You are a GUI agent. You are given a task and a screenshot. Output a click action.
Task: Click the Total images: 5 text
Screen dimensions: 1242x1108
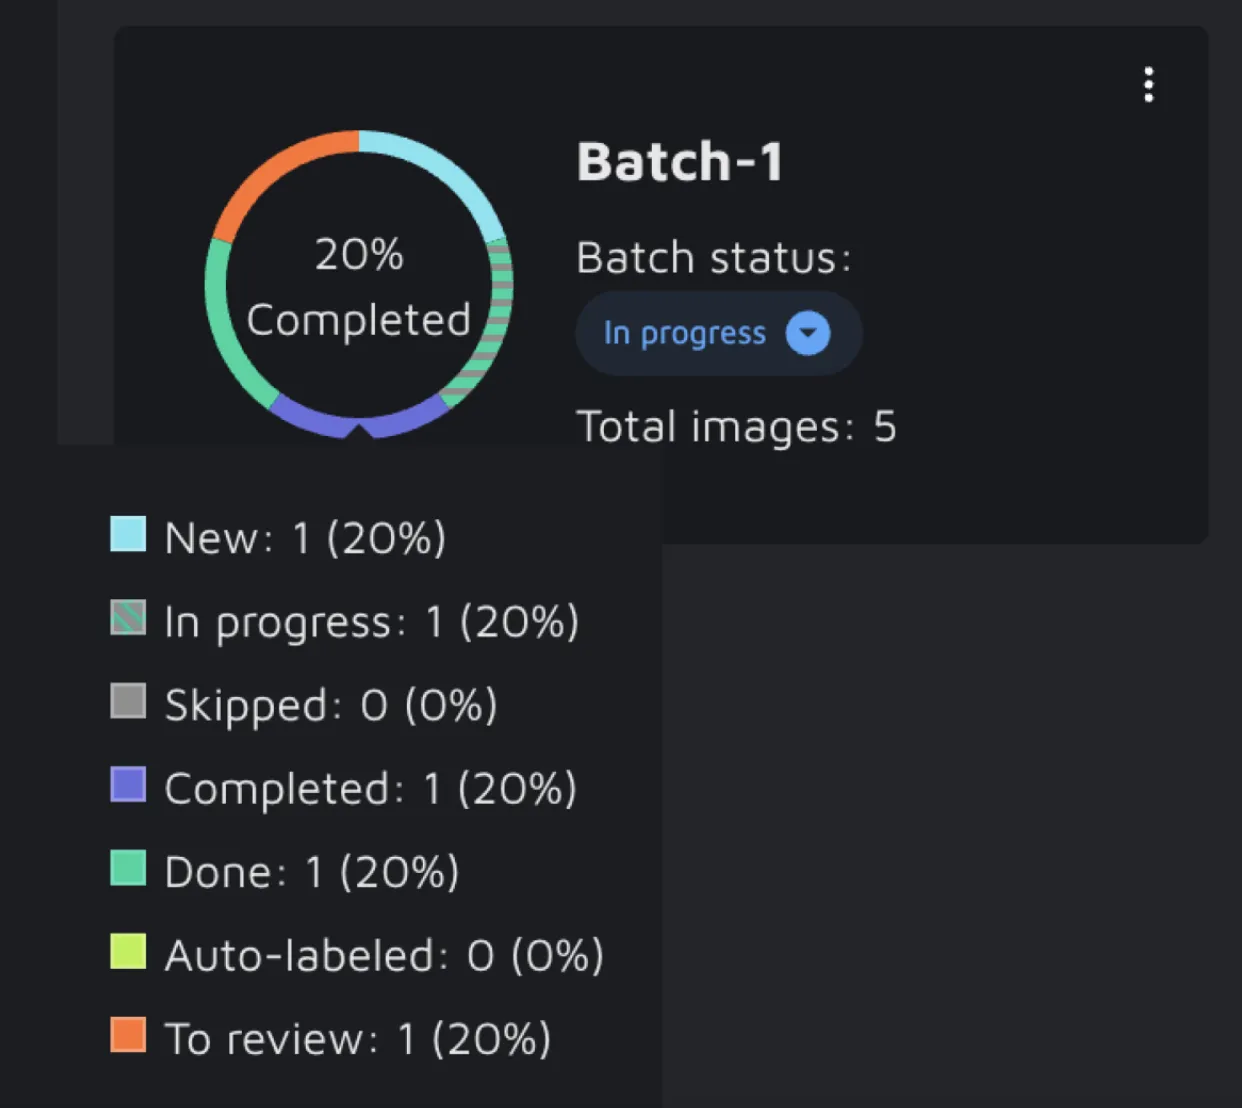pos(736,427)
